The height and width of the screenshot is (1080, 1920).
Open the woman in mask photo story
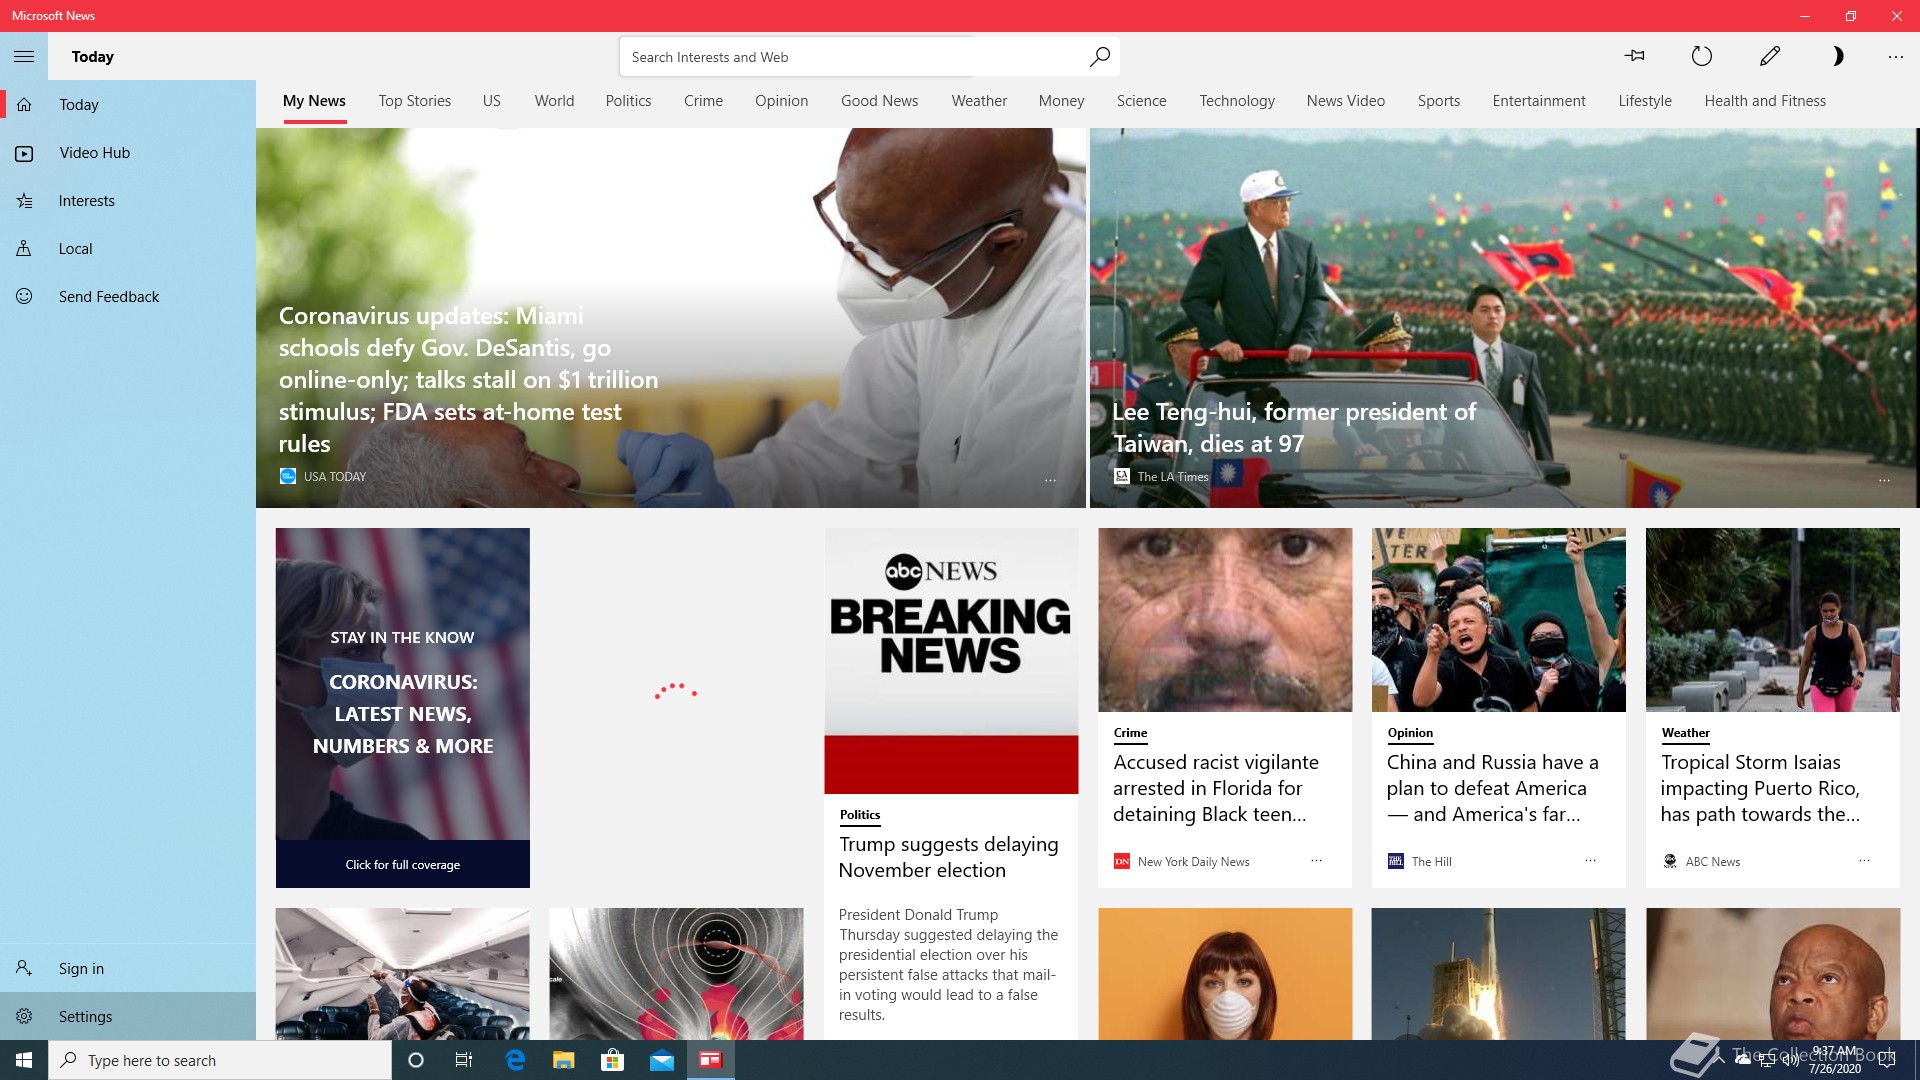click(1225, 974)
